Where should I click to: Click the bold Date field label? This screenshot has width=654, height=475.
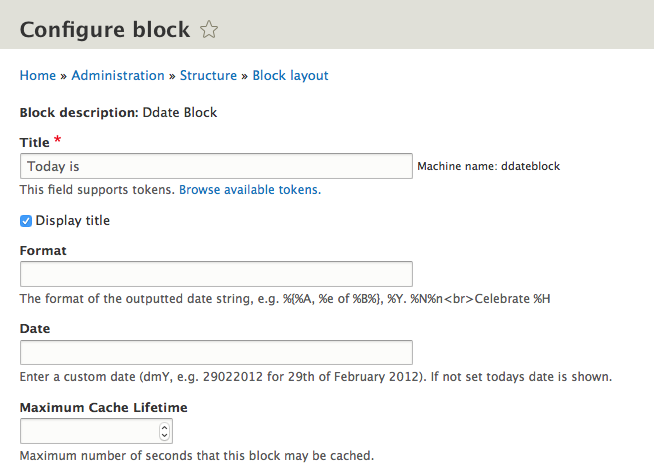point(35,329)
